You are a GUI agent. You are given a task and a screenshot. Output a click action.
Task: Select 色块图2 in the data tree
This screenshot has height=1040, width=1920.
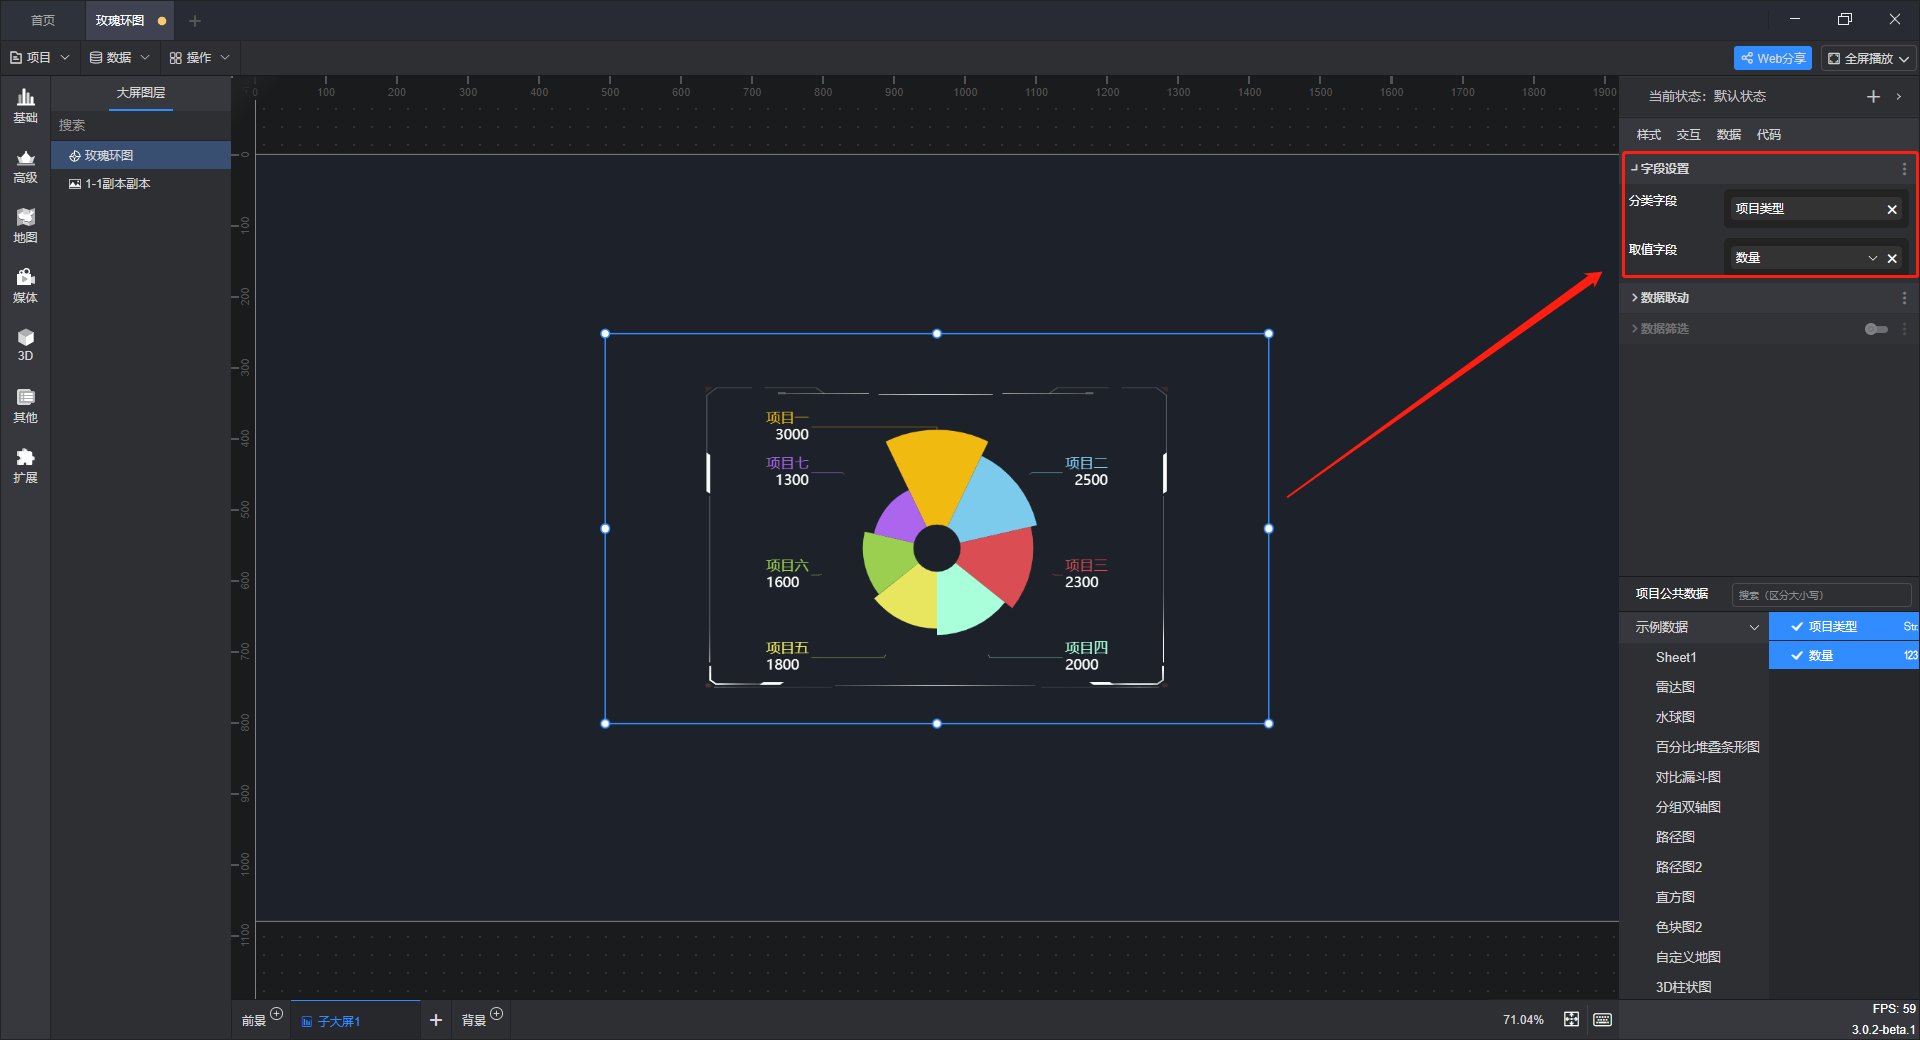click(x=1678, y=927)
